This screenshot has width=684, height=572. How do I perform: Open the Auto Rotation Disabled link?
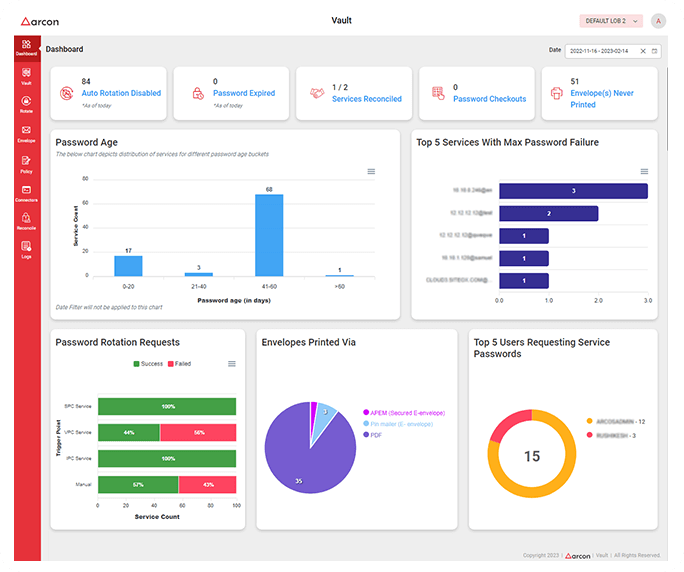click(121, 93)
